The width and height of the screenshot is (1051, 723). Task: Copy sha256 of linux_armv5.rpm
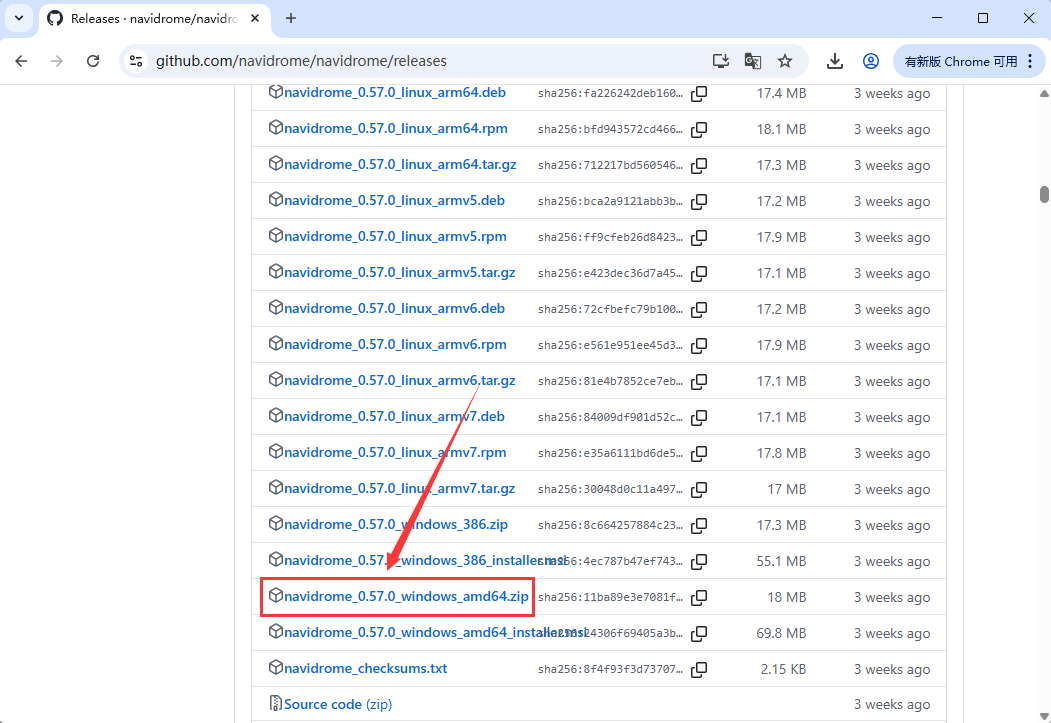tap(698, 237)
